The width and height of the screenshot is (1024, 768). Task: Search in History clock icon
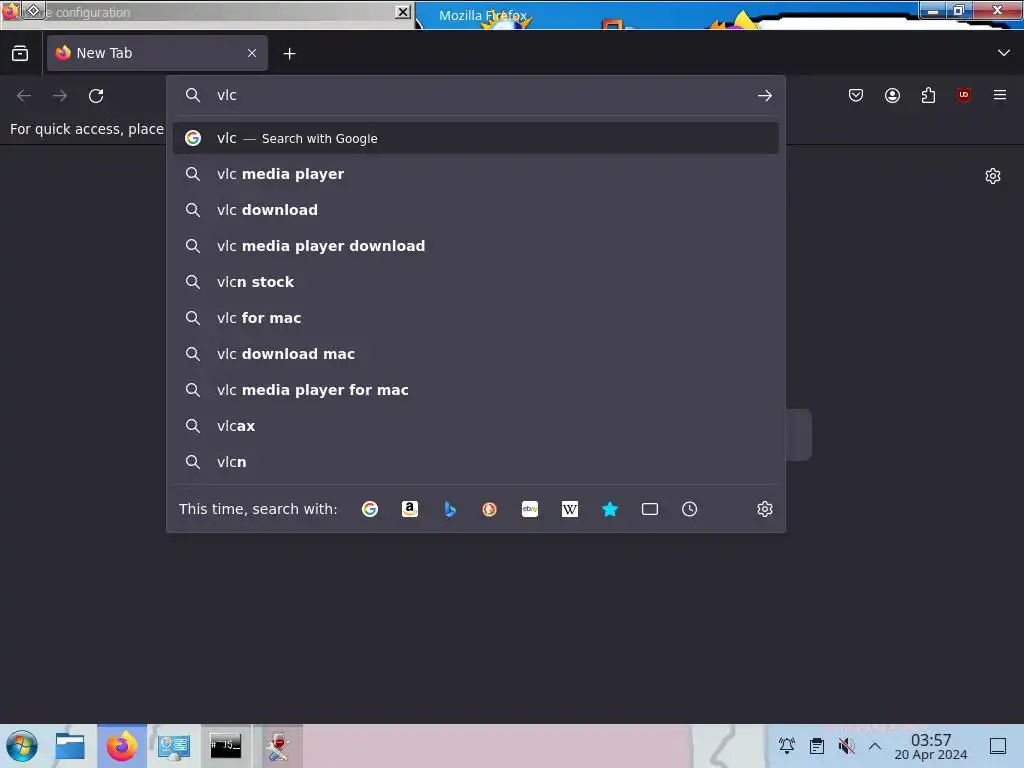[690, 509]
